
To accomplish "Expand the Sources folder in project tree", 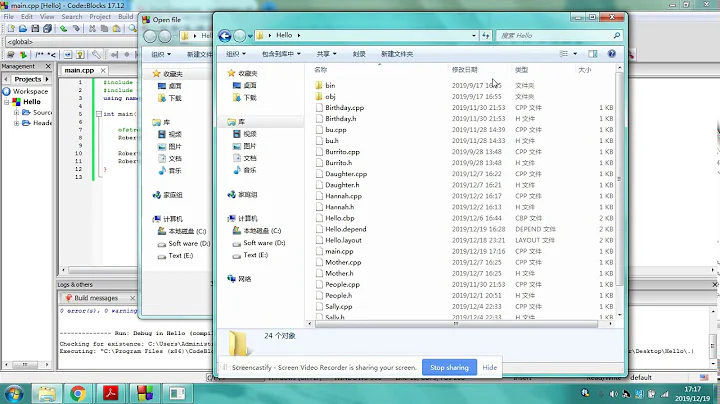I will (16, 112).
